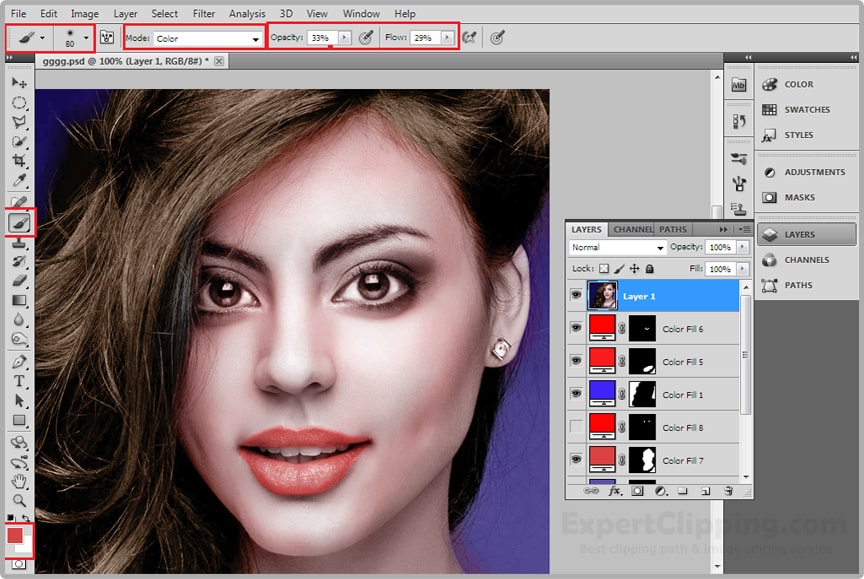
Task: Select the Crop tool
Action: coord(19,162)
